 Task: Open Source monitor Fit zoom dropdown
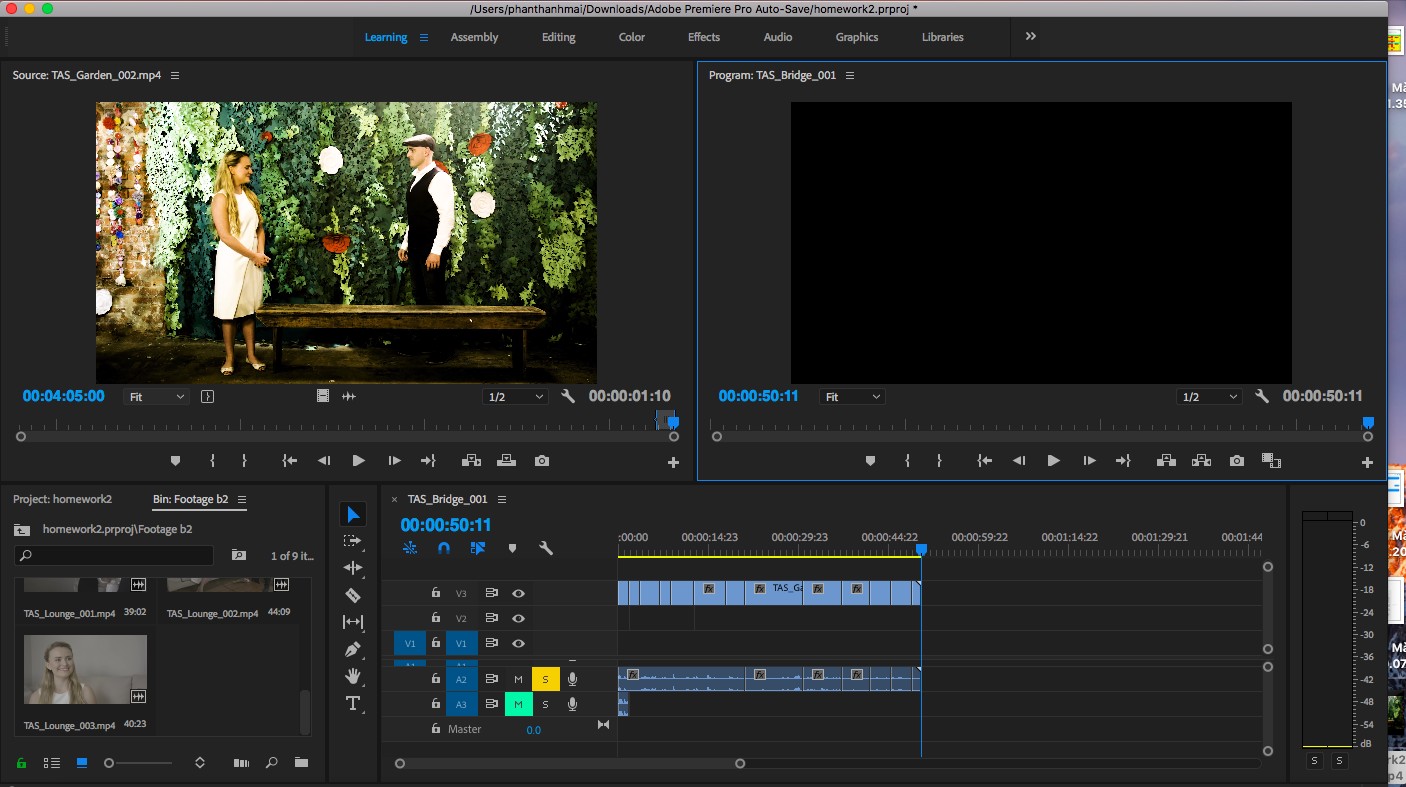(156, 397)
